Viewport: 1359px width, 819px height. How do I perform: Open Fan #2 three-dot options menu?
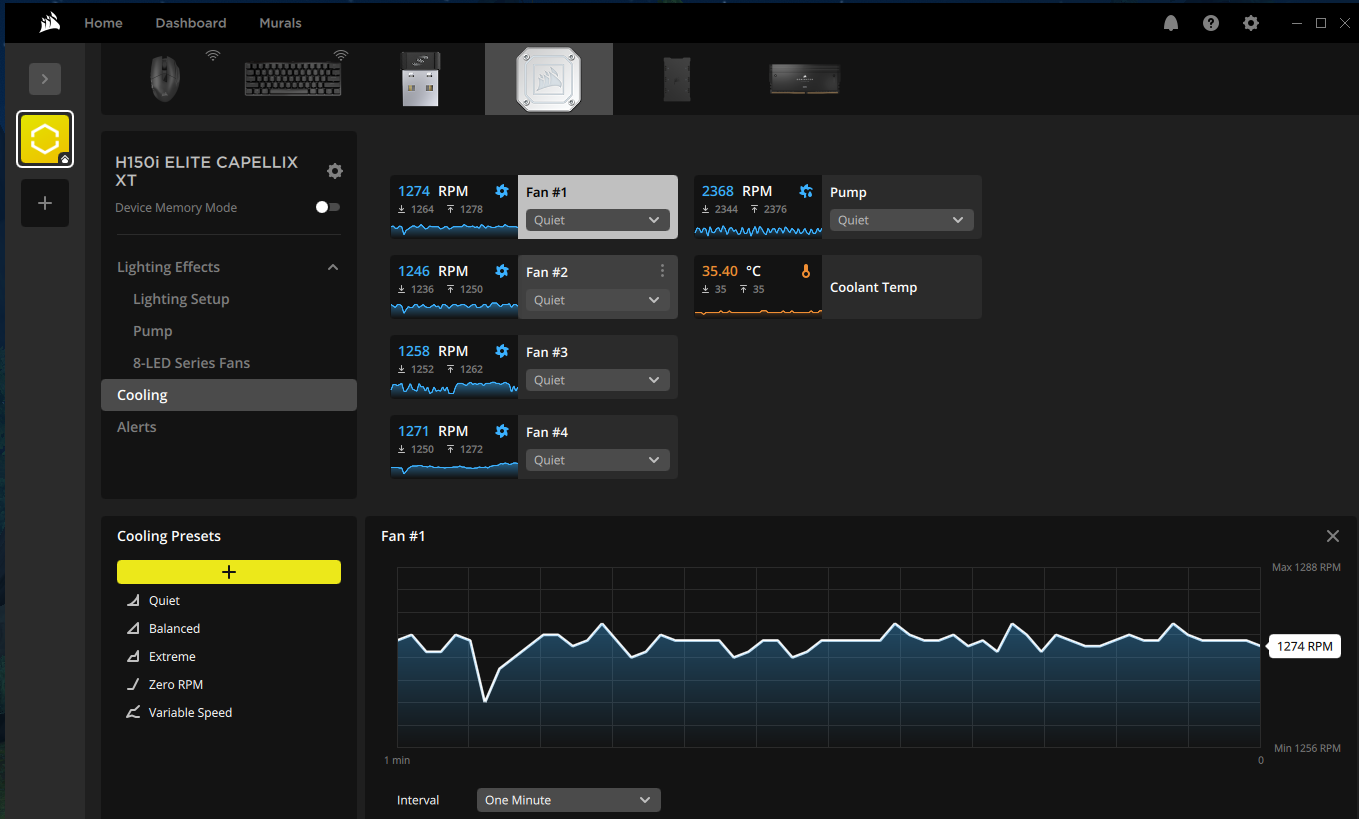pos(662,271)
